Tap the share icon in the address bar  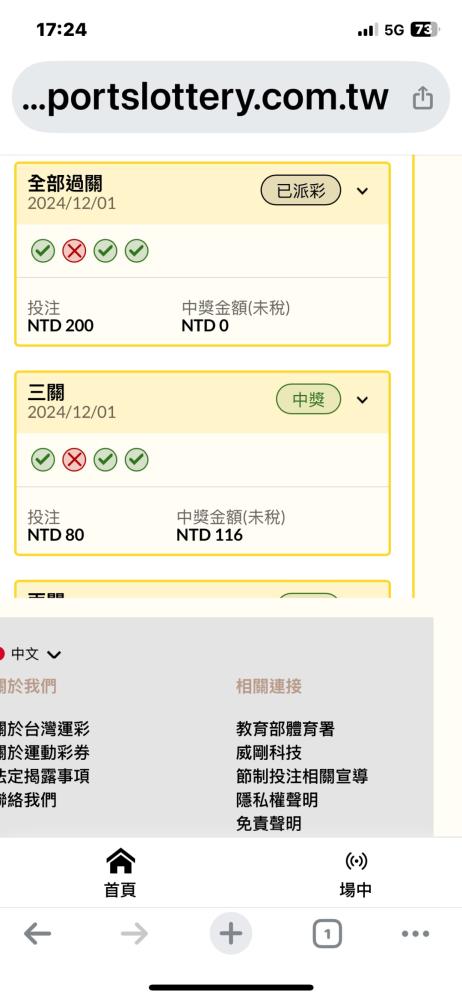click(422, 98)
